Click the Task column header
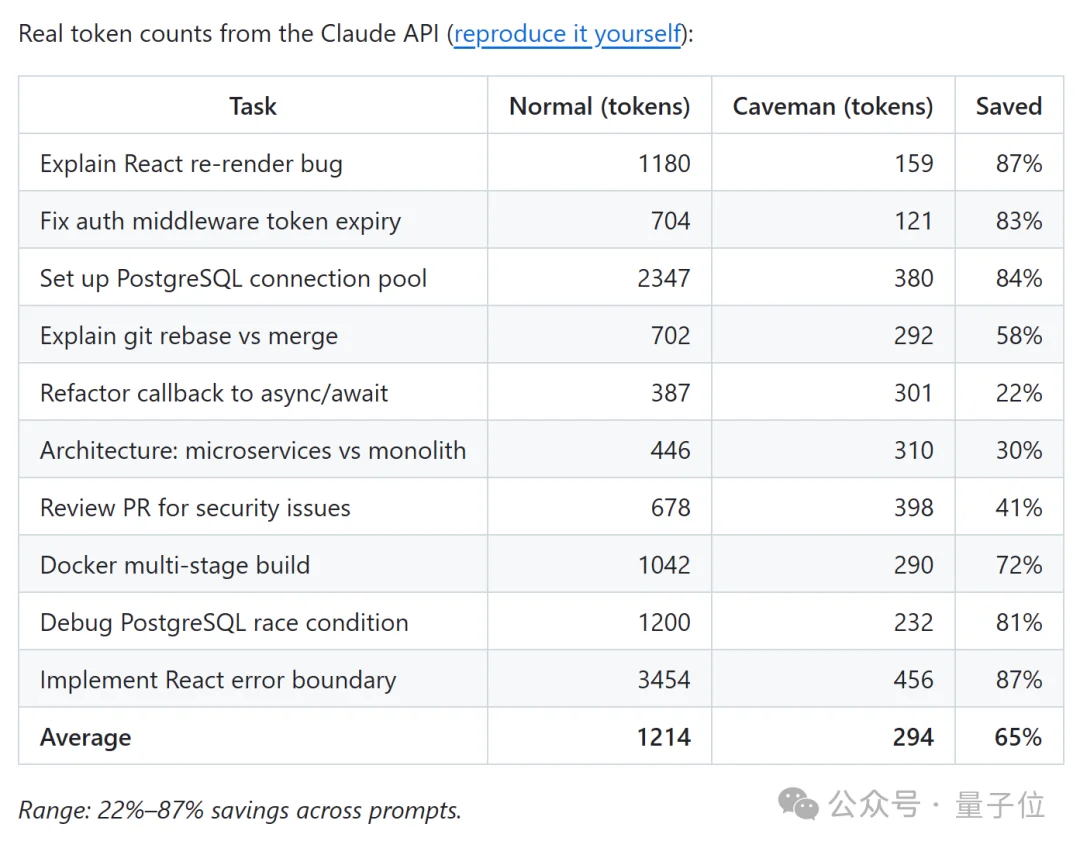Screen dimensions: 1080x848 (x=252, y=106)
